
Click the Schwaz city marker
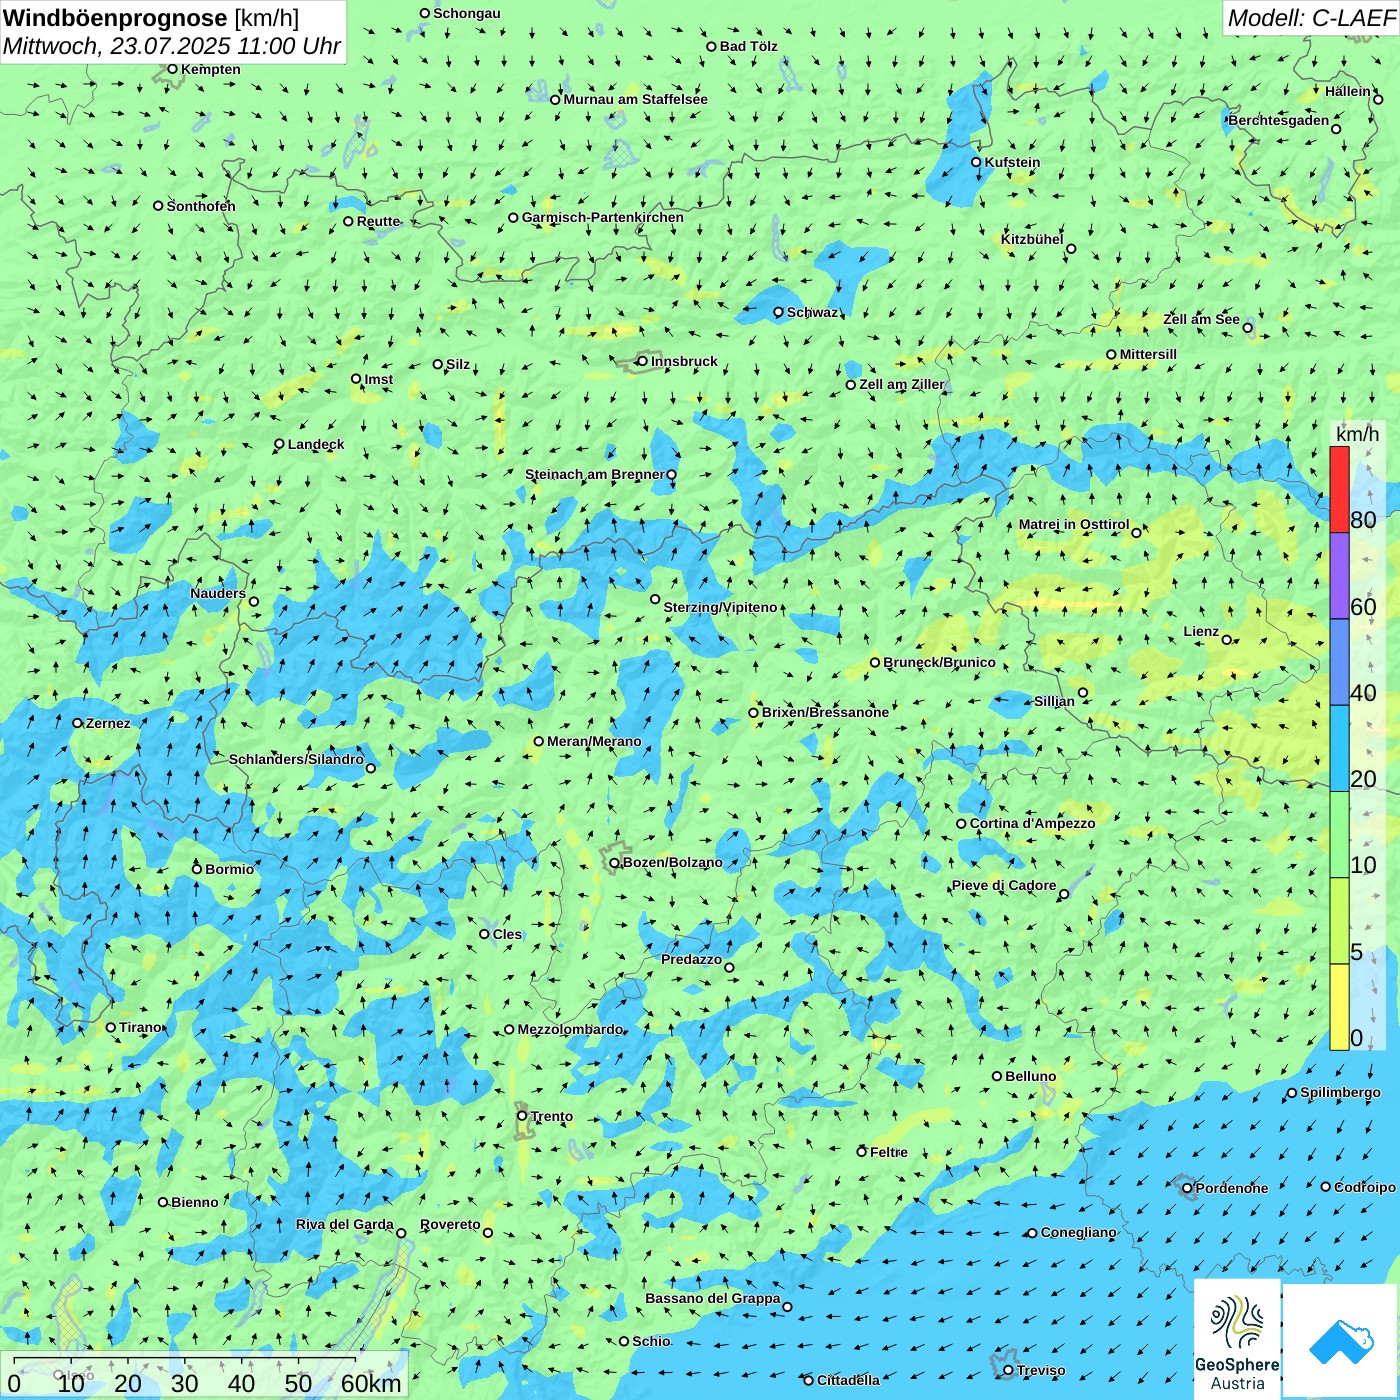click(778, 312)
